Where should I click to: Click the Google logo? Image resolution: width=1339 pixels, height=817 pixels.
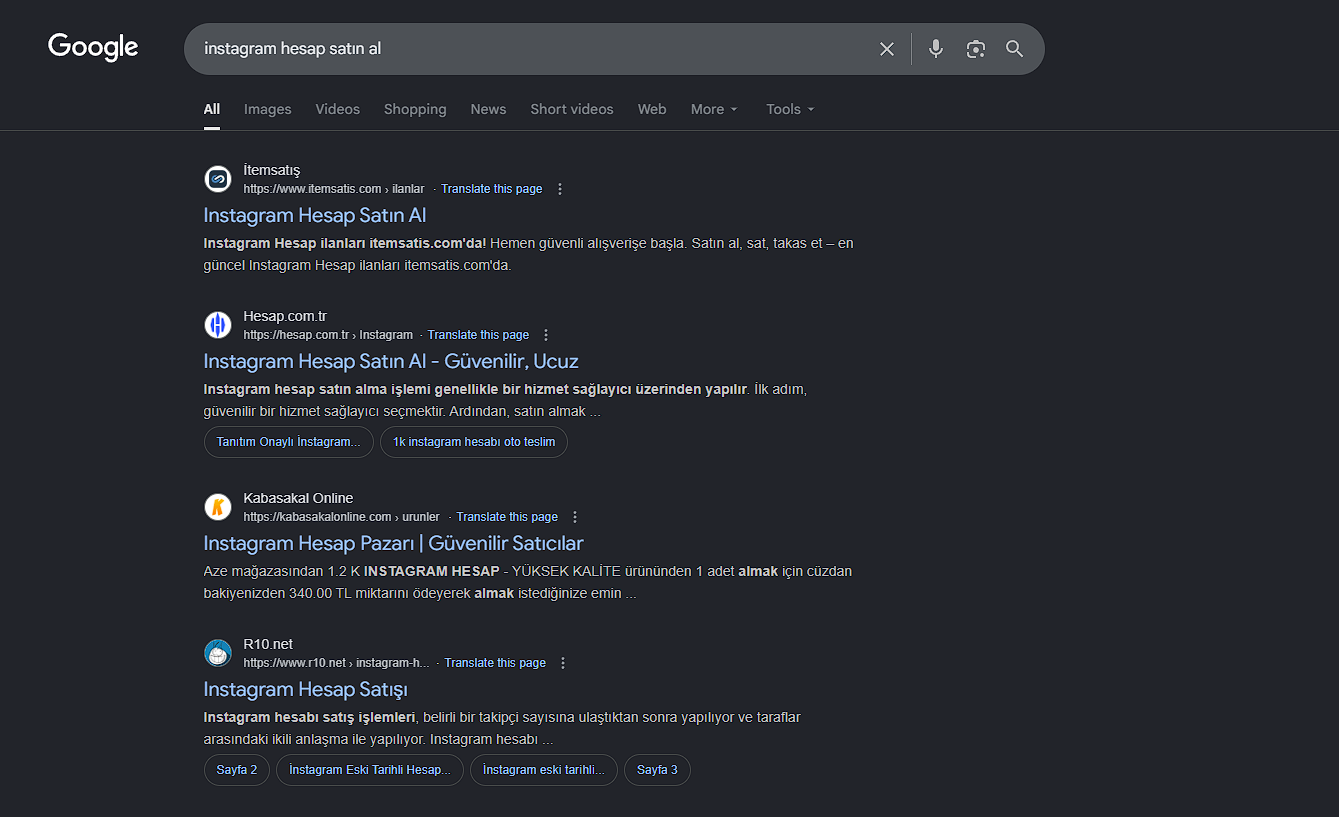pos(93,47)
